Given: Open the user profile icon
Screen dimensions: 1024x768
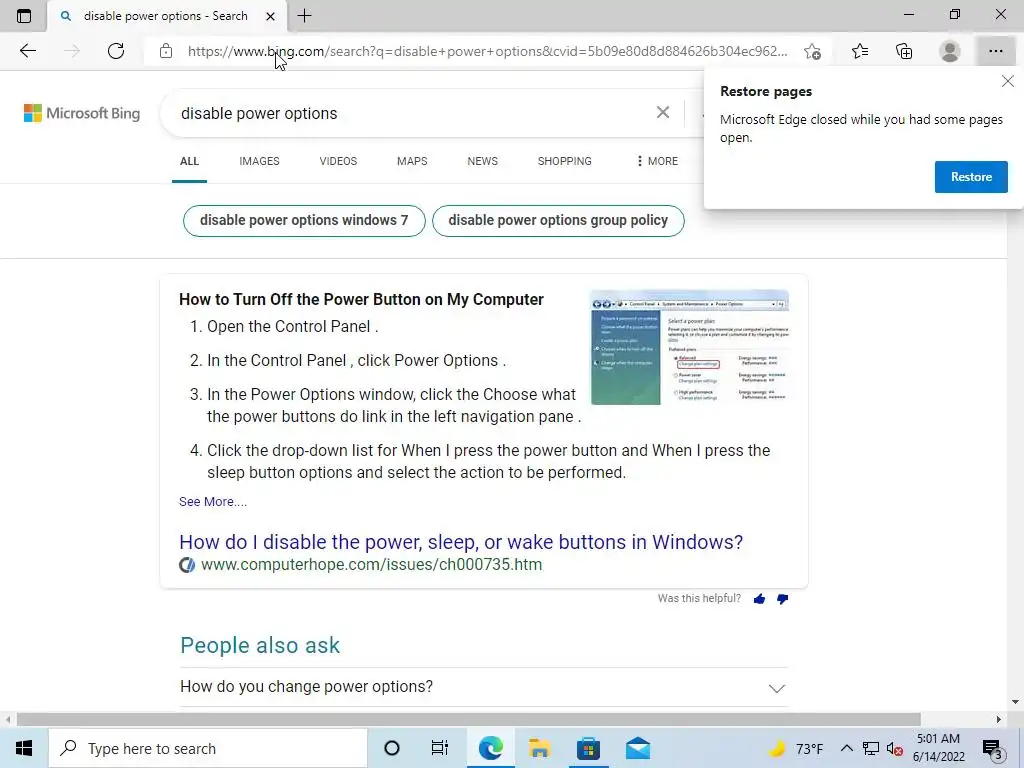Looking at the screenshot, I should coord(950,51).
